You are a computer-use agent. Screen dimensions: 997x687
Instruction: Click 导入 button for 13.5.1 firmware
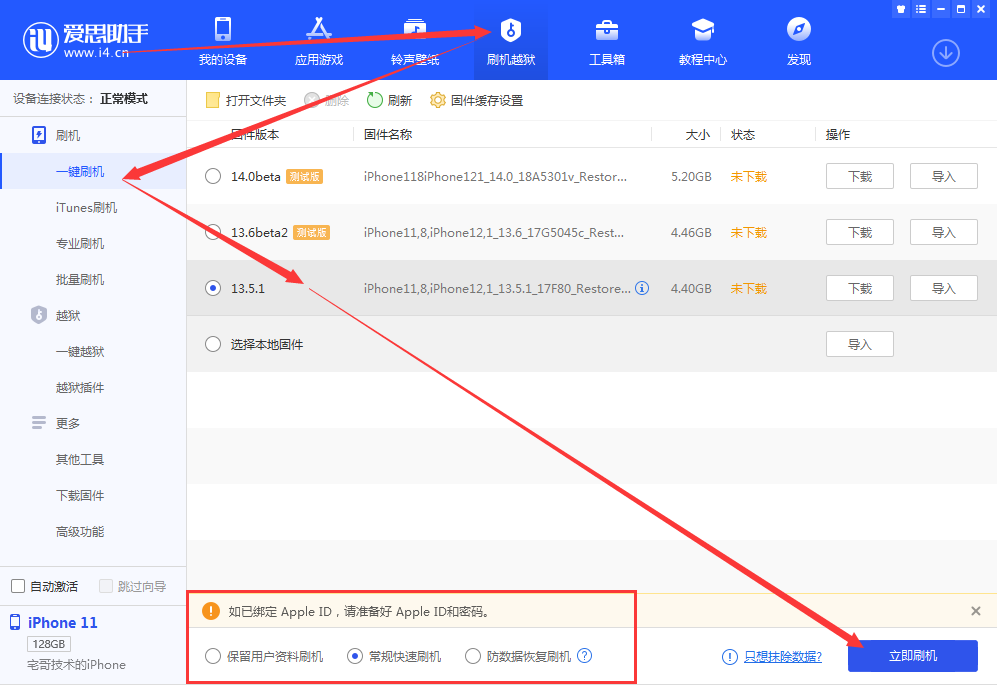(x=944, y=288)
